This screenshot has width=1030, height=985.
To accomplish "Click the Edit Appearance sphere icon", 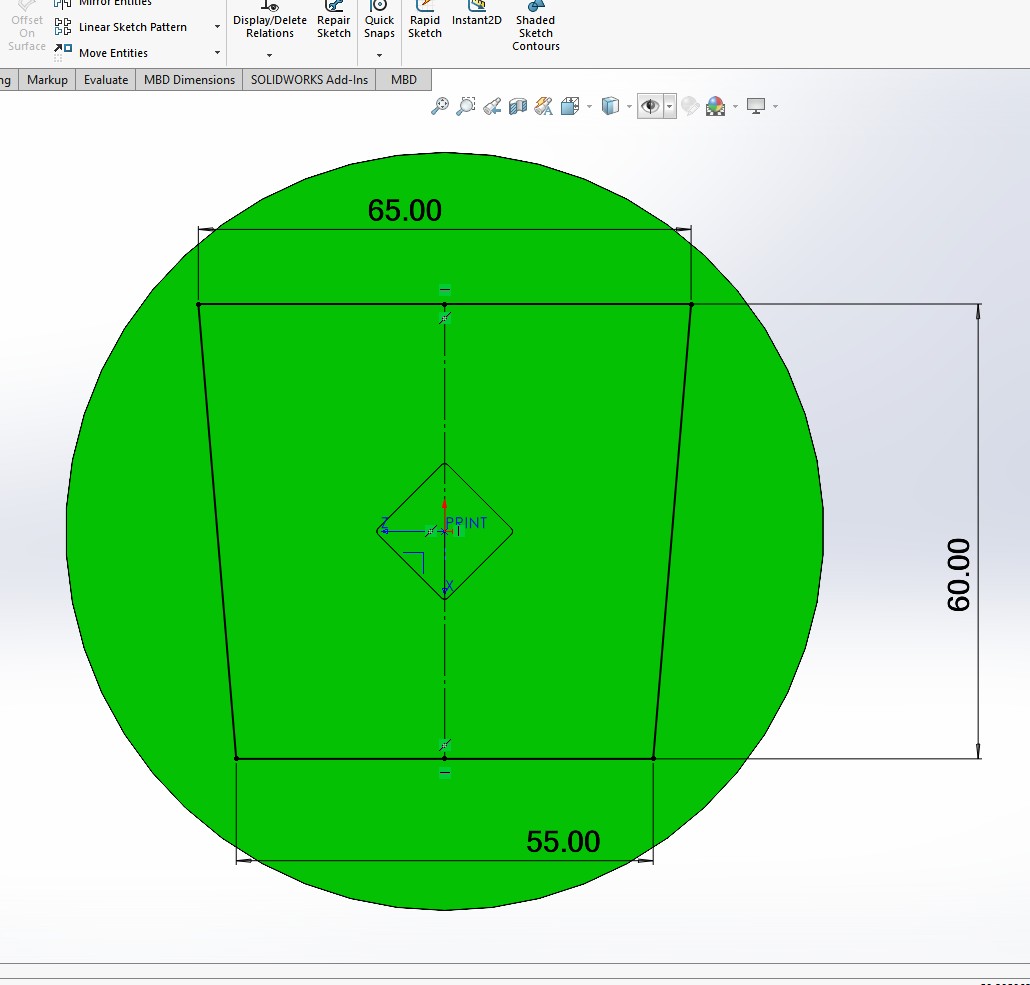I will coord(690,106).
